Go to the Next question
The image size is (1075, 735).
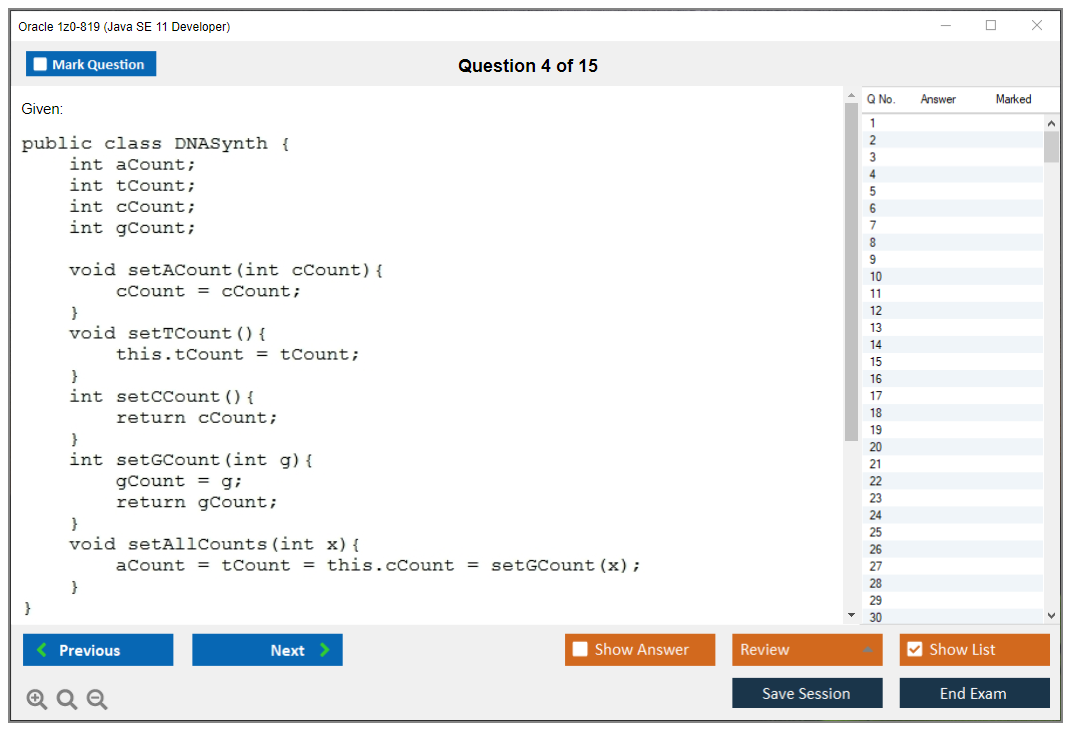coord(267,650)
